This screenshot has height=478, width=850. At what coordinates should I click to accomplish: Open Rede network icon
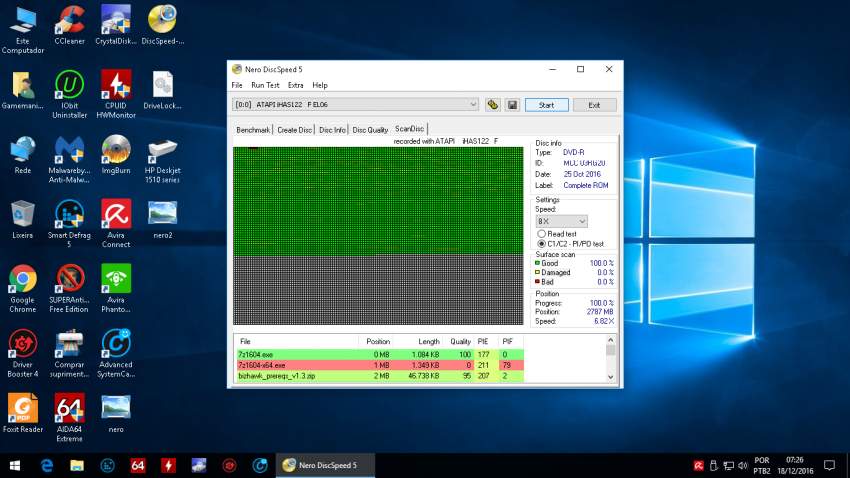pyautogui.click(x=23, y=154)
